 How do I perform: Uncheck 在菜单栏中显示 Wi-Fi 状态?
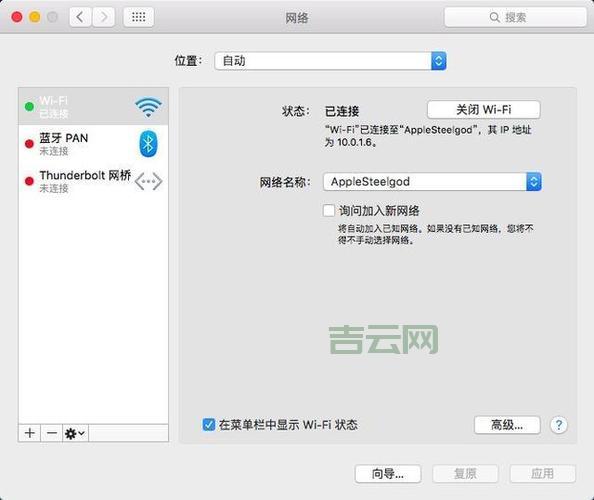(209, 425)
